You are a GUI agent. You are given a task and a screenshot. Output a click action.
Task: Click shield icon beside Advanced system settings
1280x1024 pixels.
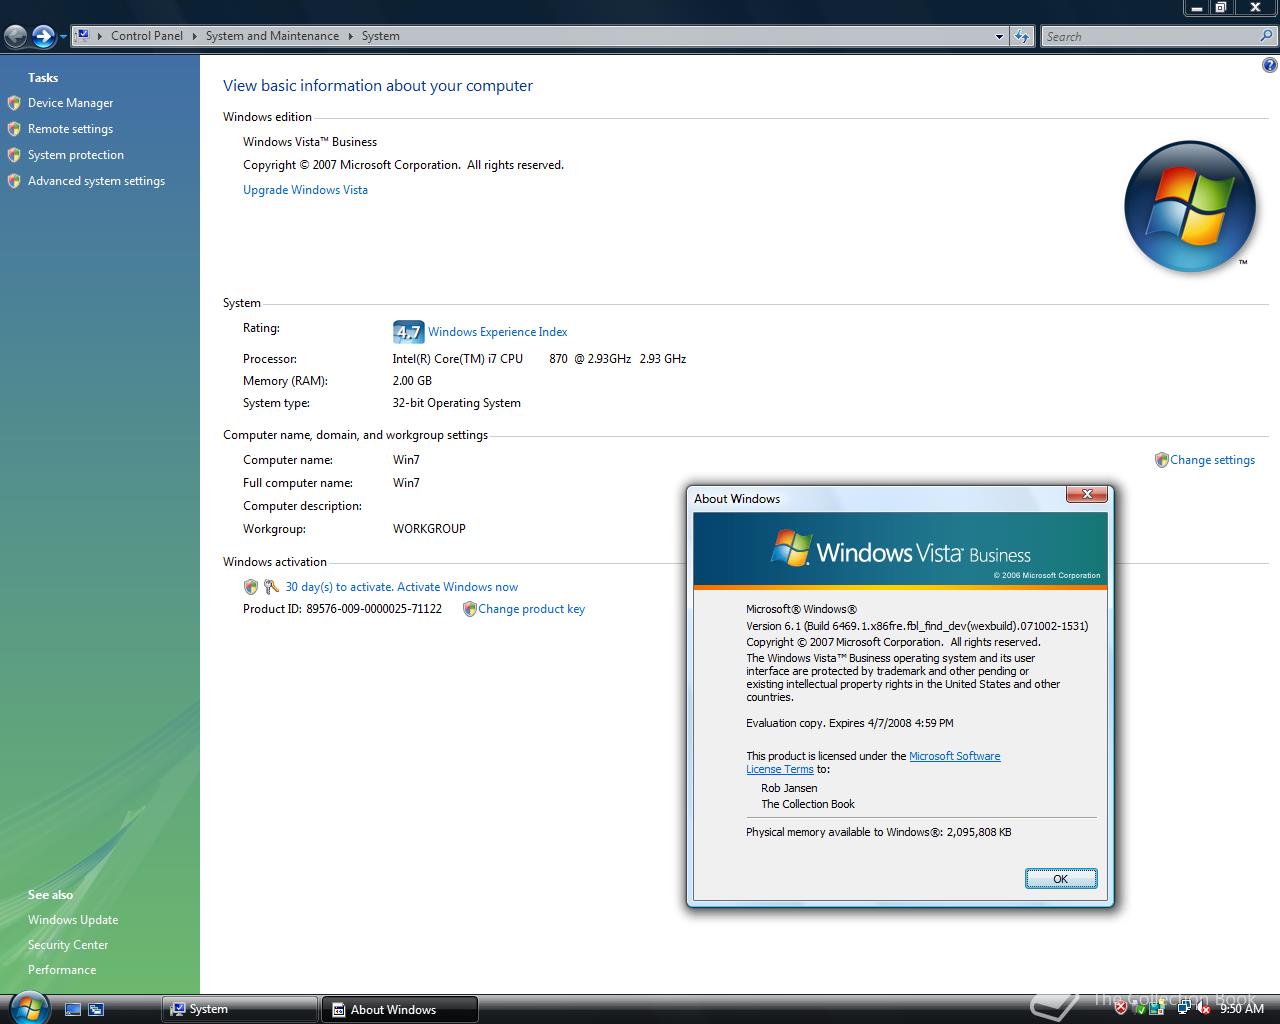[14, 181]
